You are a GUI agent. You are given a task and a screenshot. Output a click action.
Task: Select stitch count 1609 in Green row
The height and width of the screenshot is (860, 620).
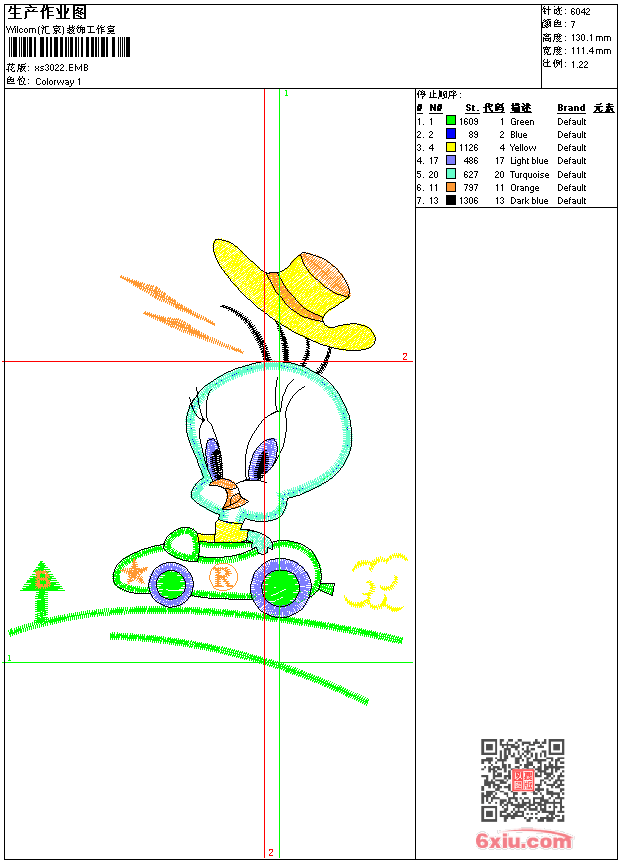[469, 122]
